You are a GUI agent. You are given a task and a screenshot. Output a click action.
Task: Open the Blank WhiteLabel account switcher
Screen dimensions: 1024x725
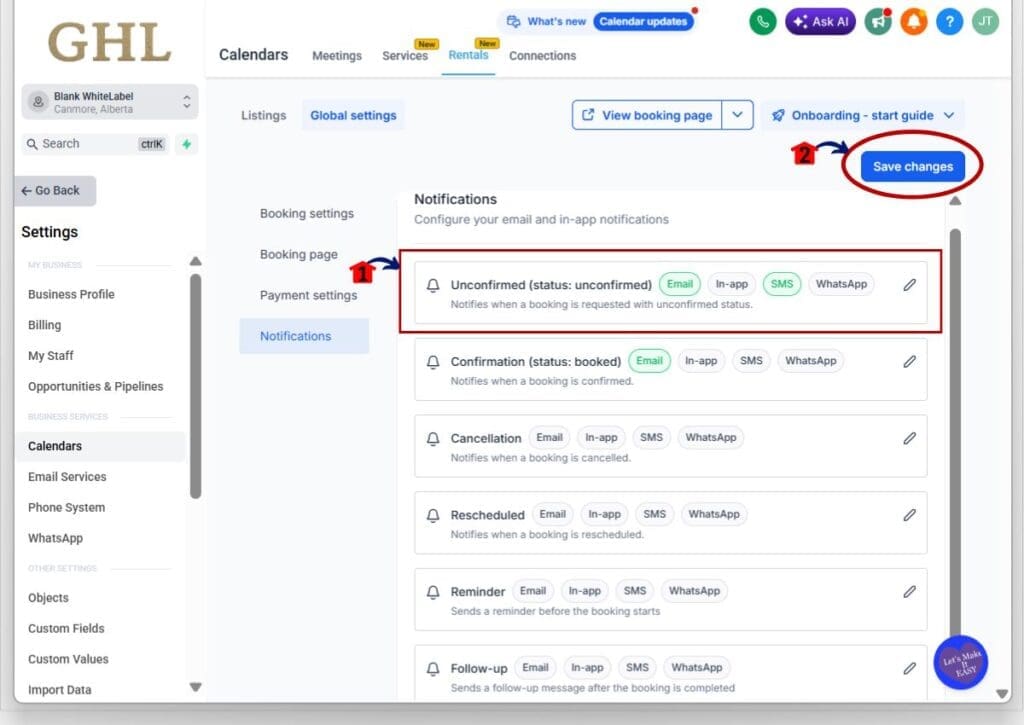click(x=110, y=102)
